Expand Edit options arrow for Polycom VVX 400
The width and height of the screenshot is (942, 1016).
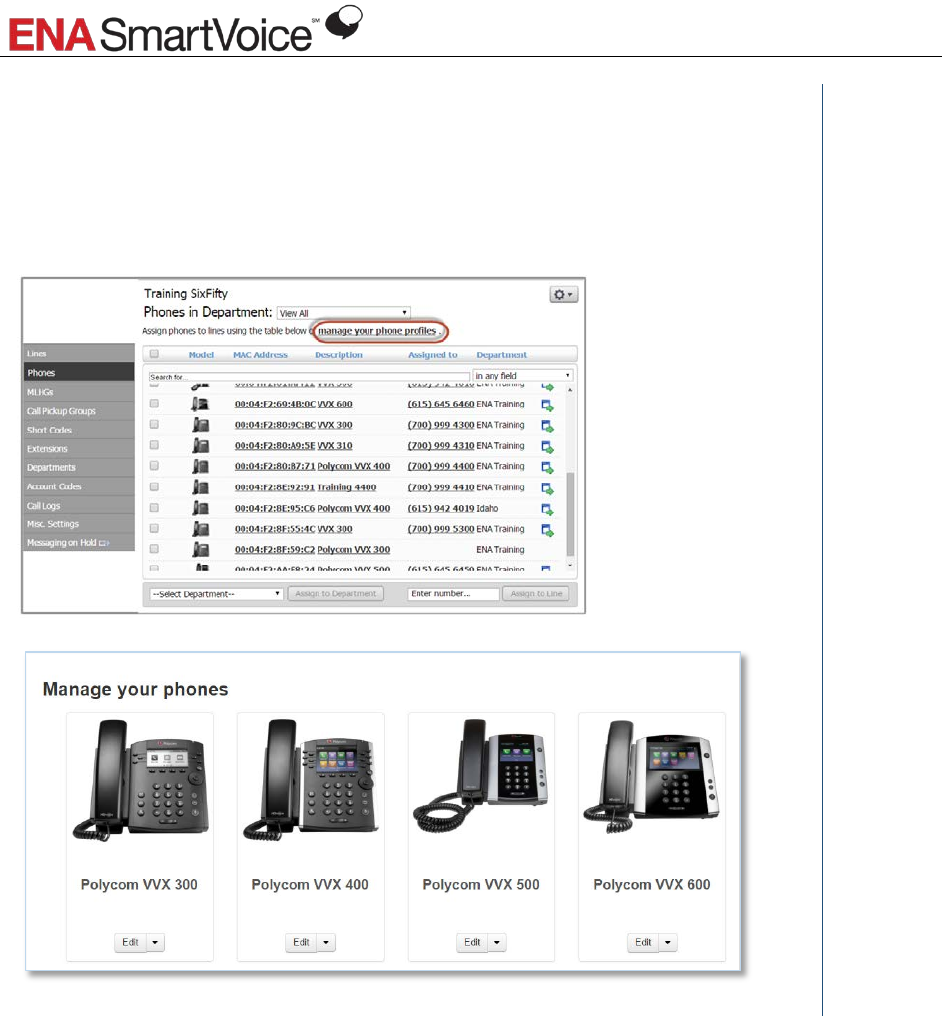[x=327, y=942]
